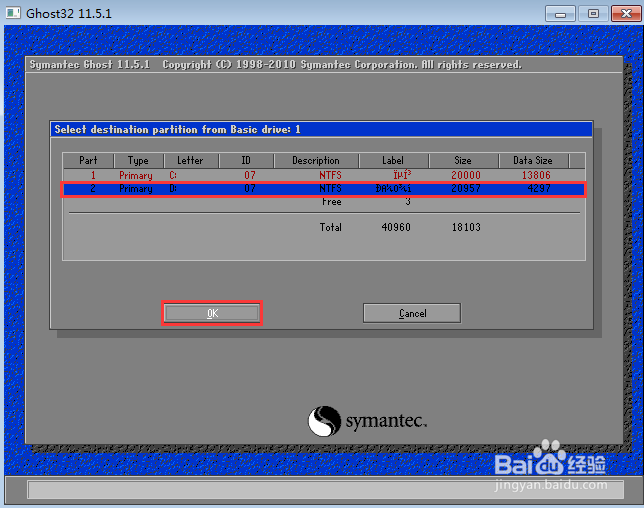Minimize the Ghost32 window
This screenshot has width=644, height=508.
pos(560,14)
